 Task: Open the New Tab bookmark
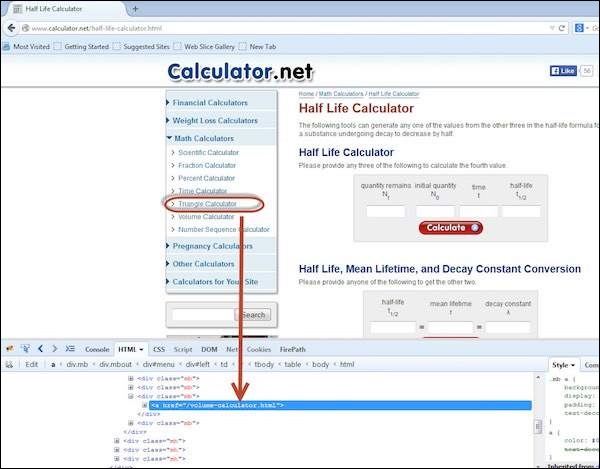258,47
